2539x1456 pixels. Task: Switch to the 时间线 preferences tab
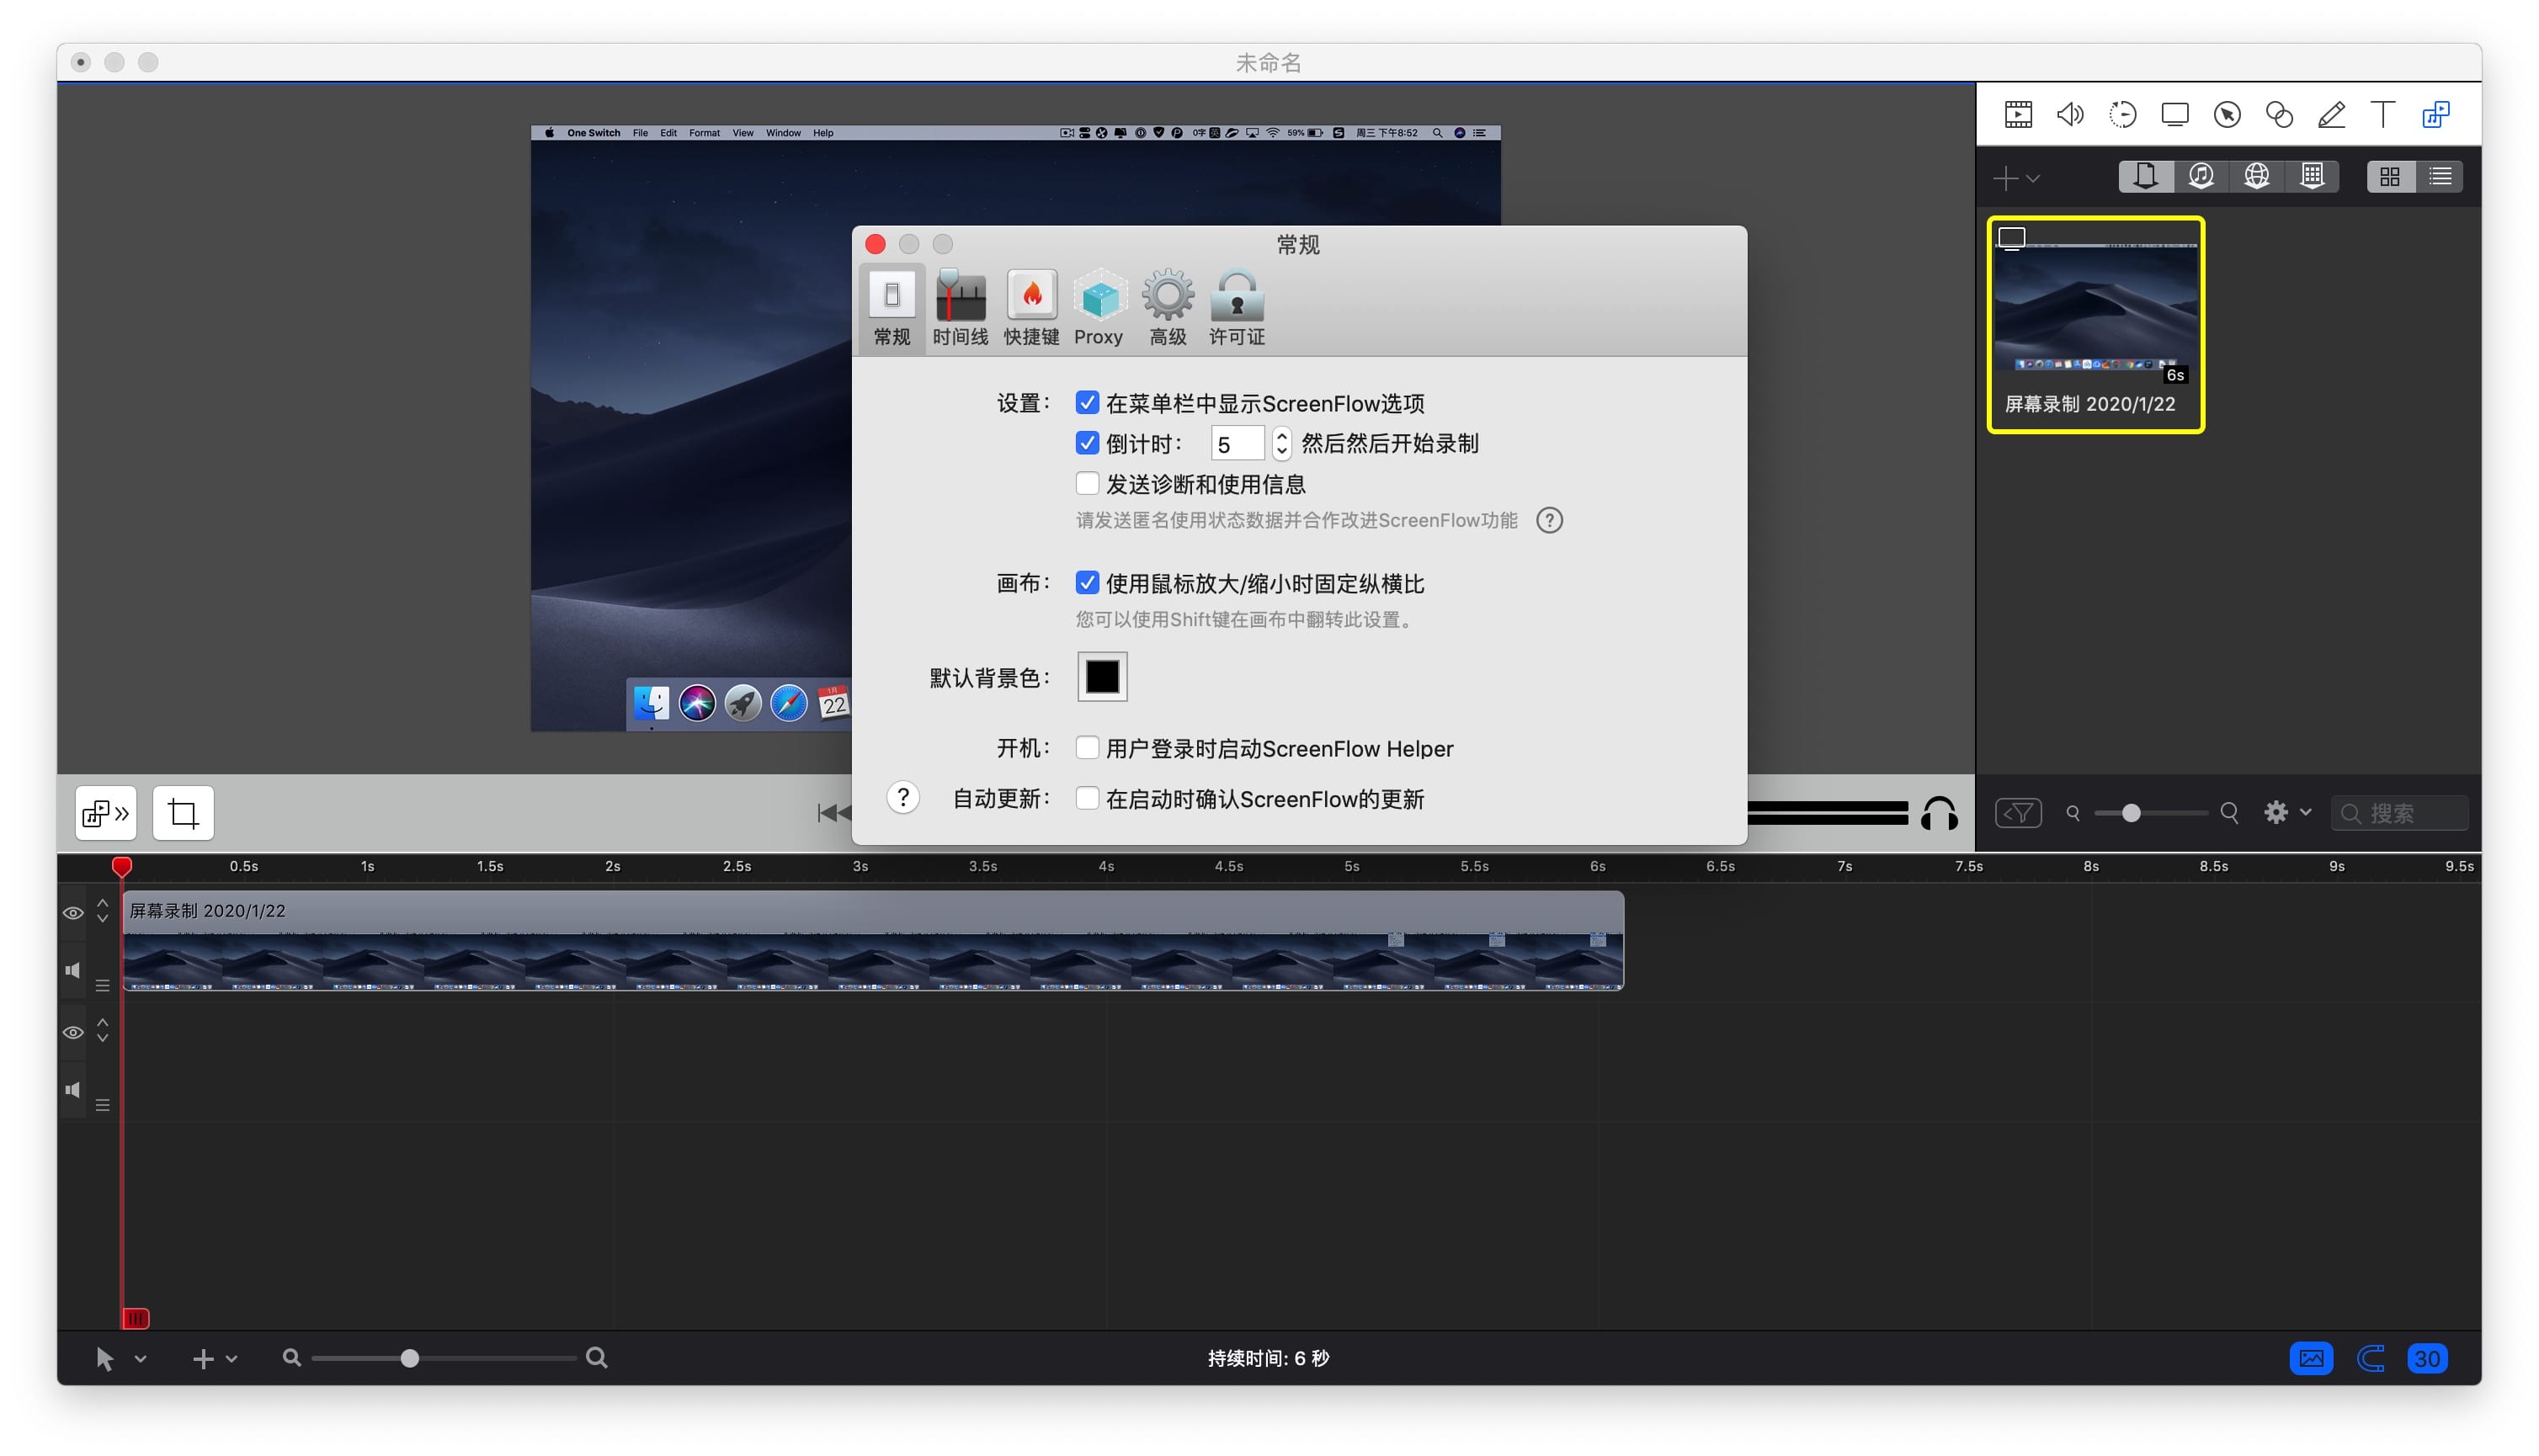960,308
